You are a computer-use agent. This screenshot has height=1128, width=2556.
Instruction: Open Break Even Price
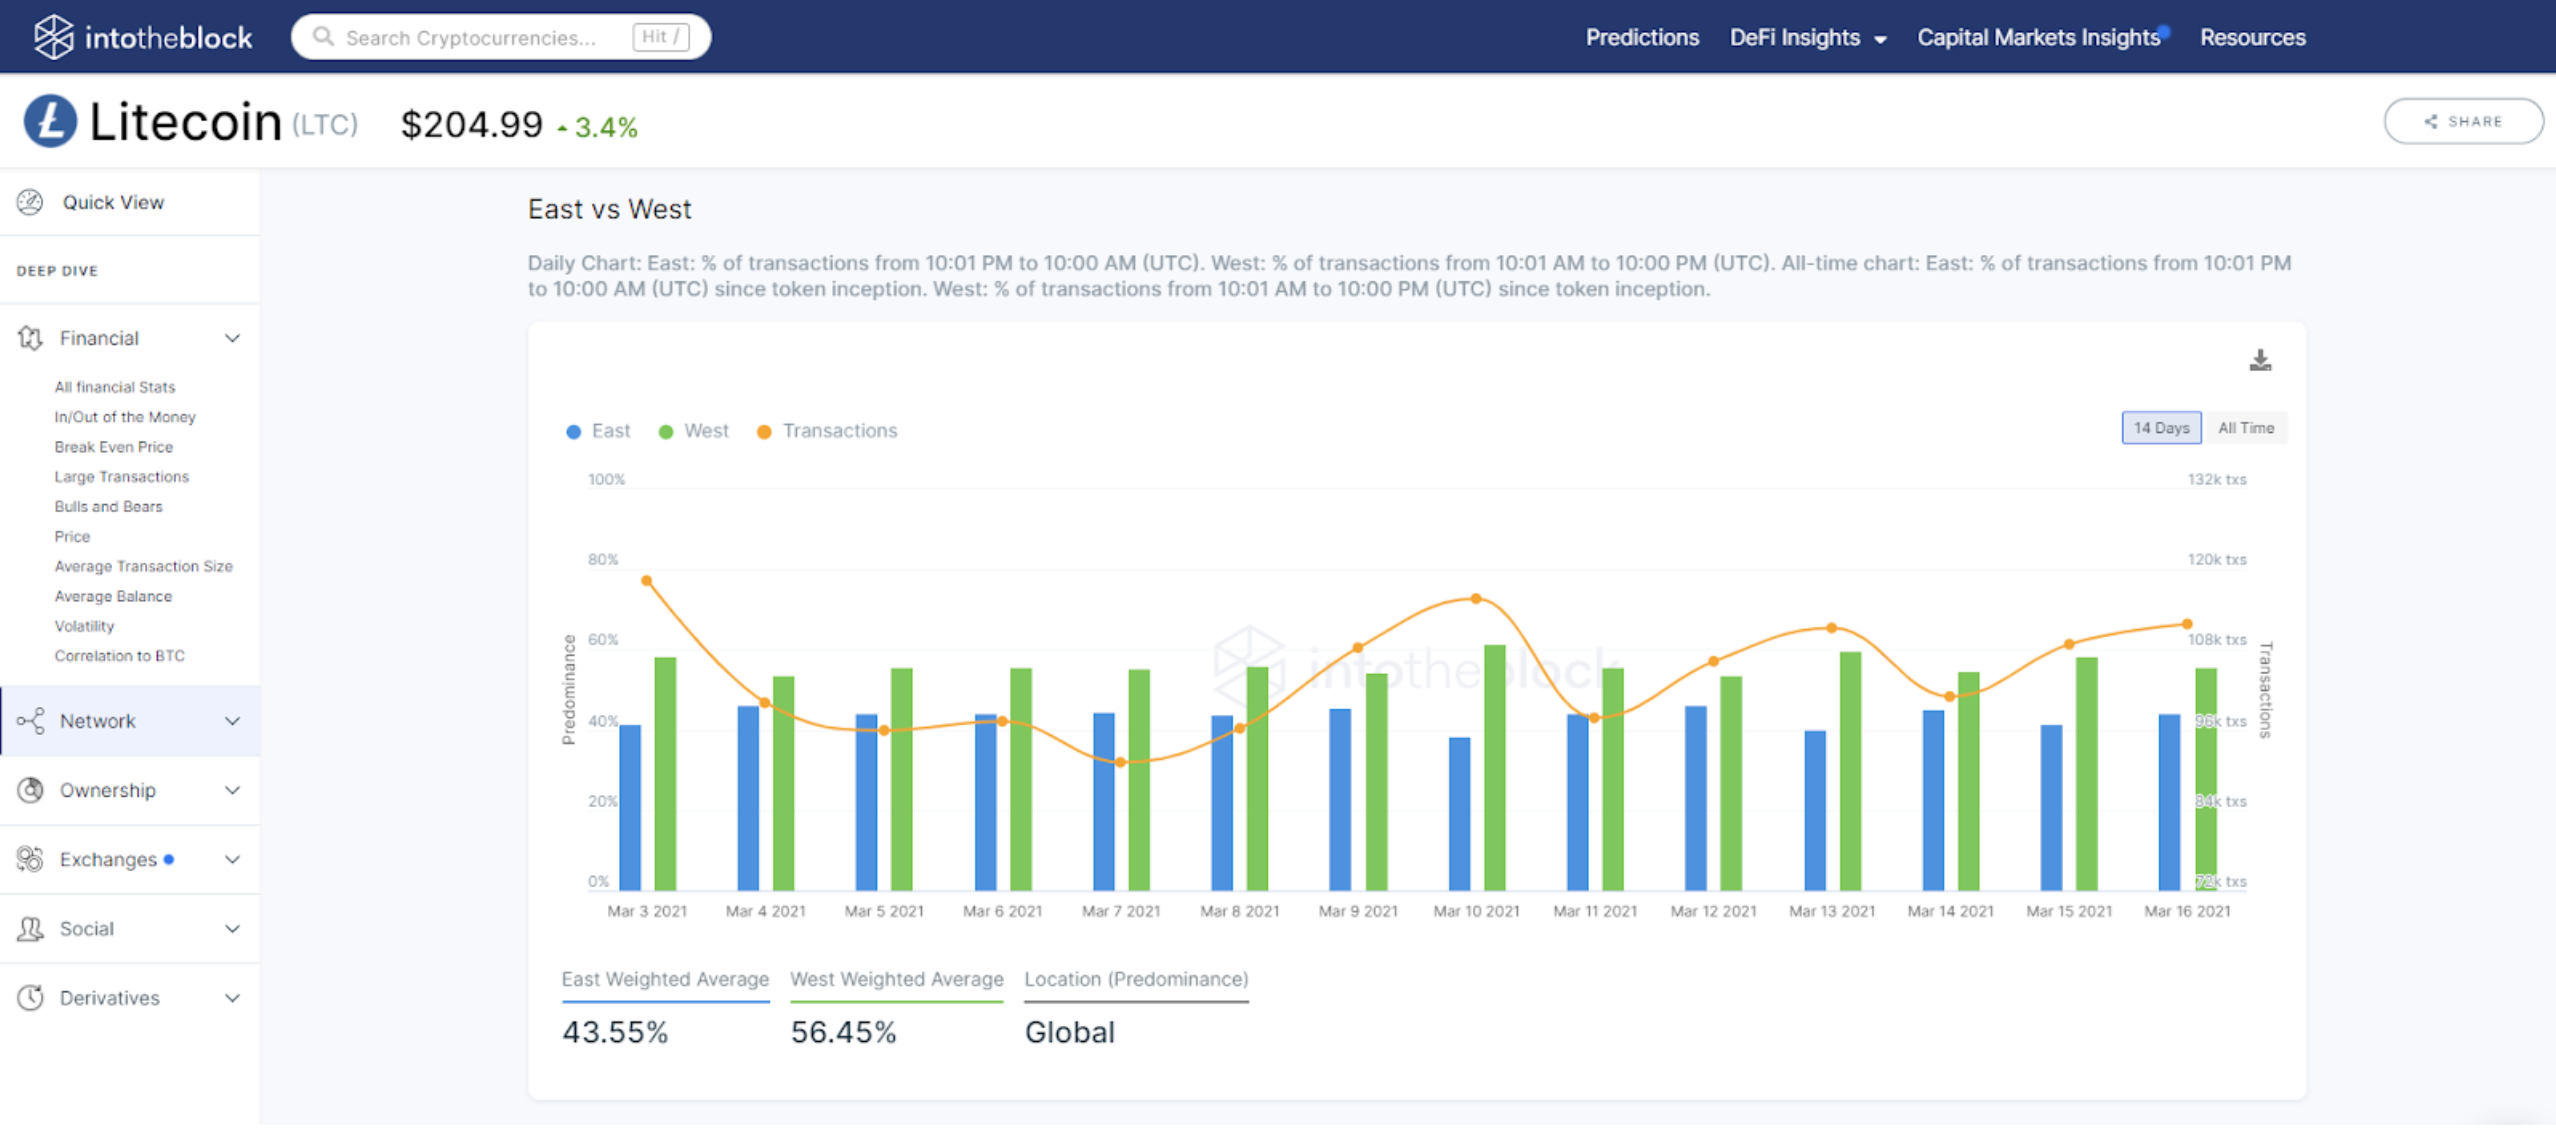(114, 447)
